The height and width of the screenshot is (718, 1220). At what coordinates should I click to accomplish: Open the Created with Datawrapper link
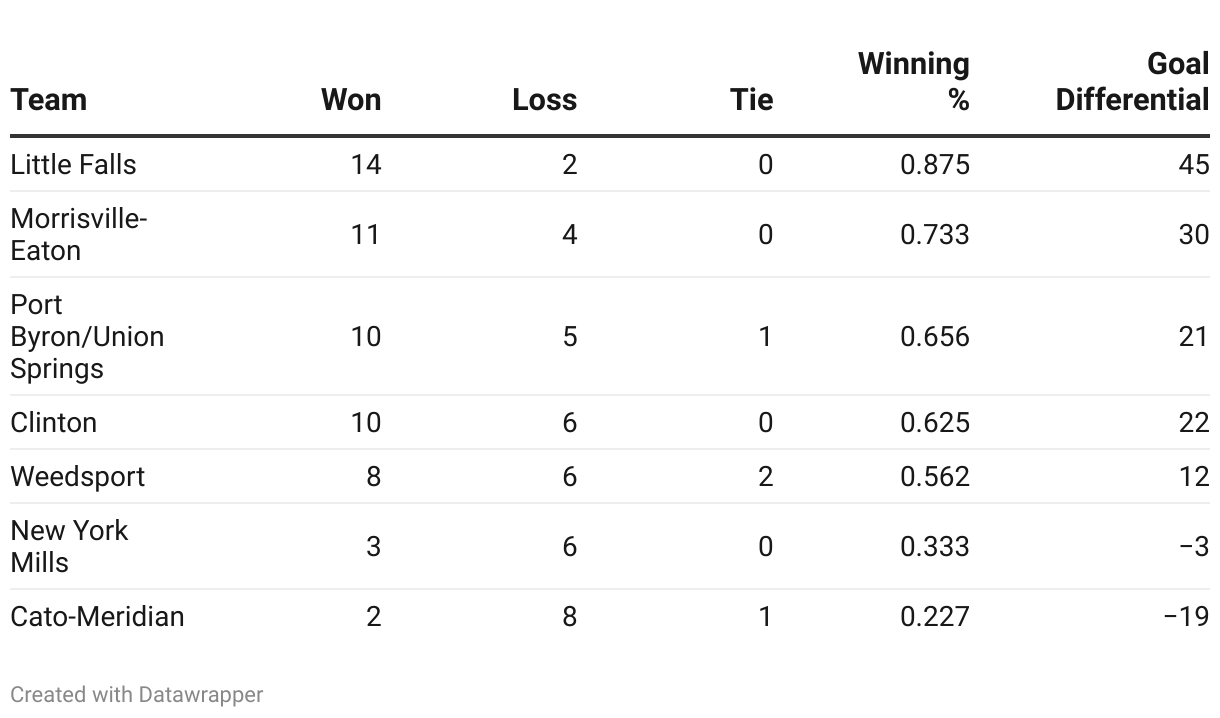(137, 694)
